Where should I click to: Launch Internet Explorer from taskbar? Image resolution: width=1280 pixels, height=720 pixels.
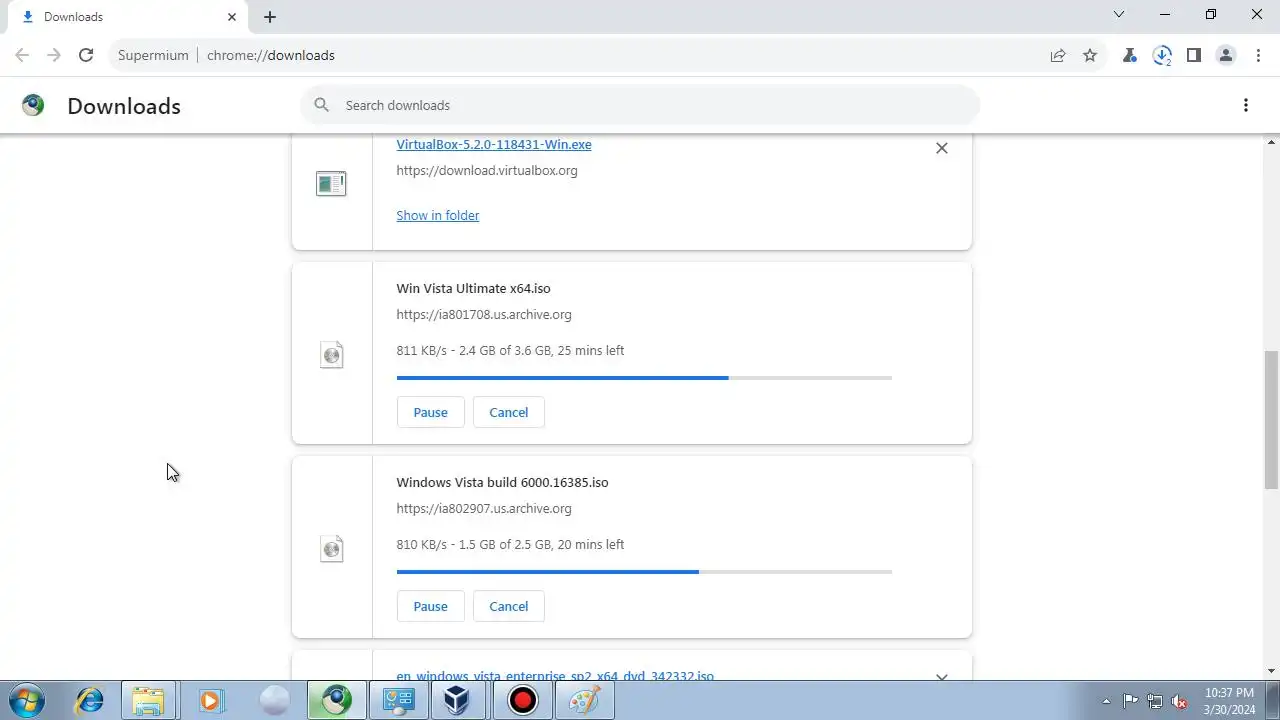[x=89, y=701]
